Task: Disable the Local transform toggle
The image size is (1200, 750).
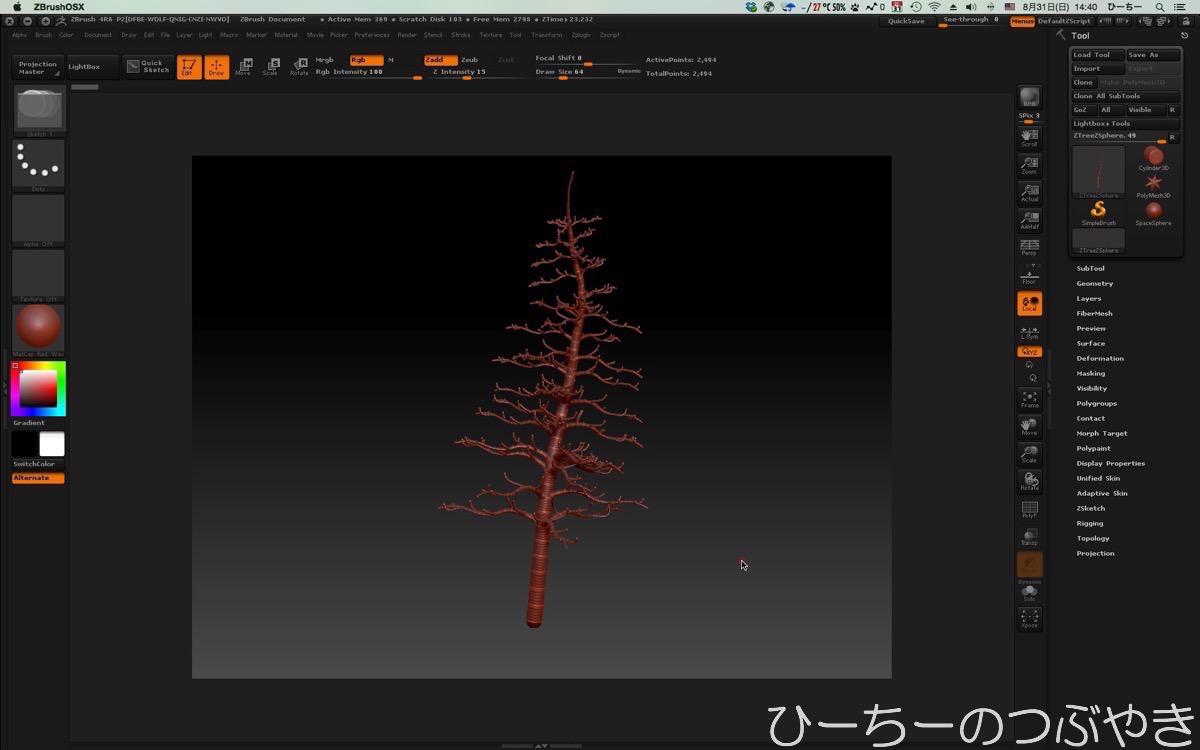Action: coord(1029,303)
